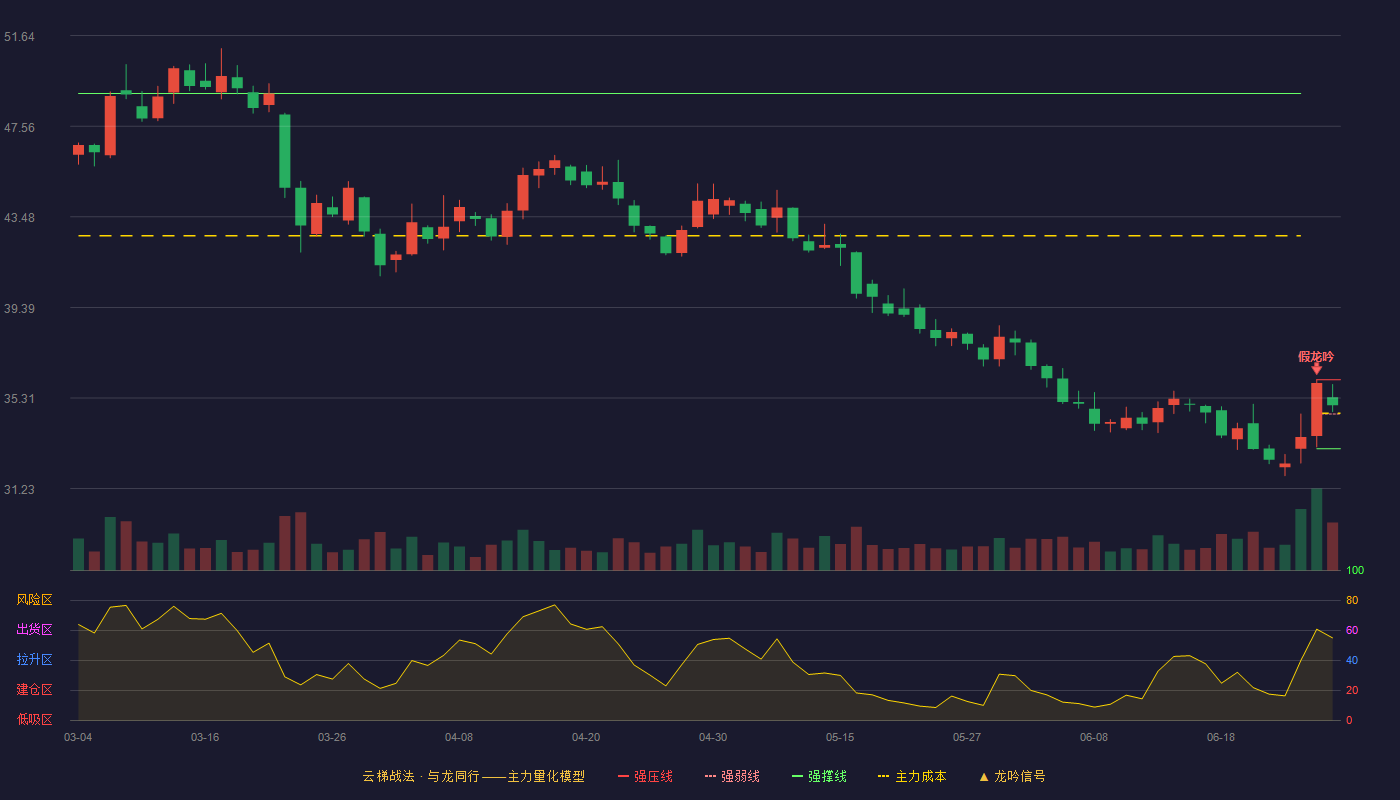Click the 假龙吟 signal marker label
Viewport: 1400px width, 800px height.
(1316, 356)
